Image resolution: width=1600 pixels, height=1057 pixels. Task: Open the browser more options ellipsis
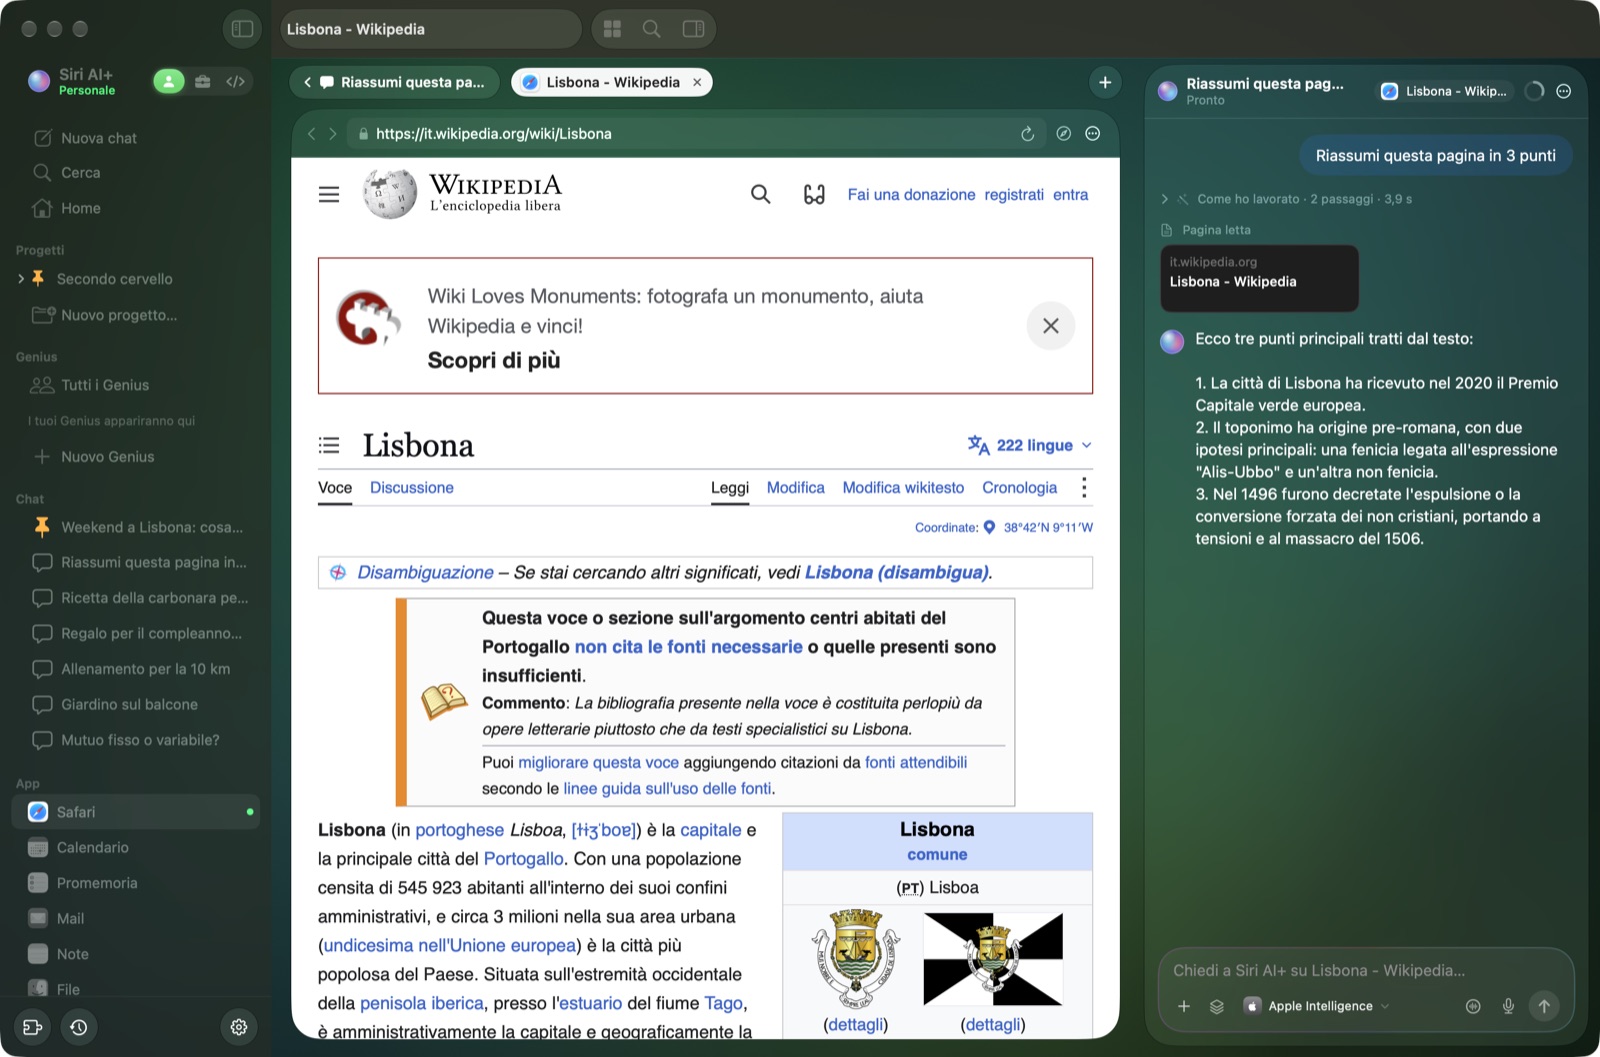[x=1093, y=134]
